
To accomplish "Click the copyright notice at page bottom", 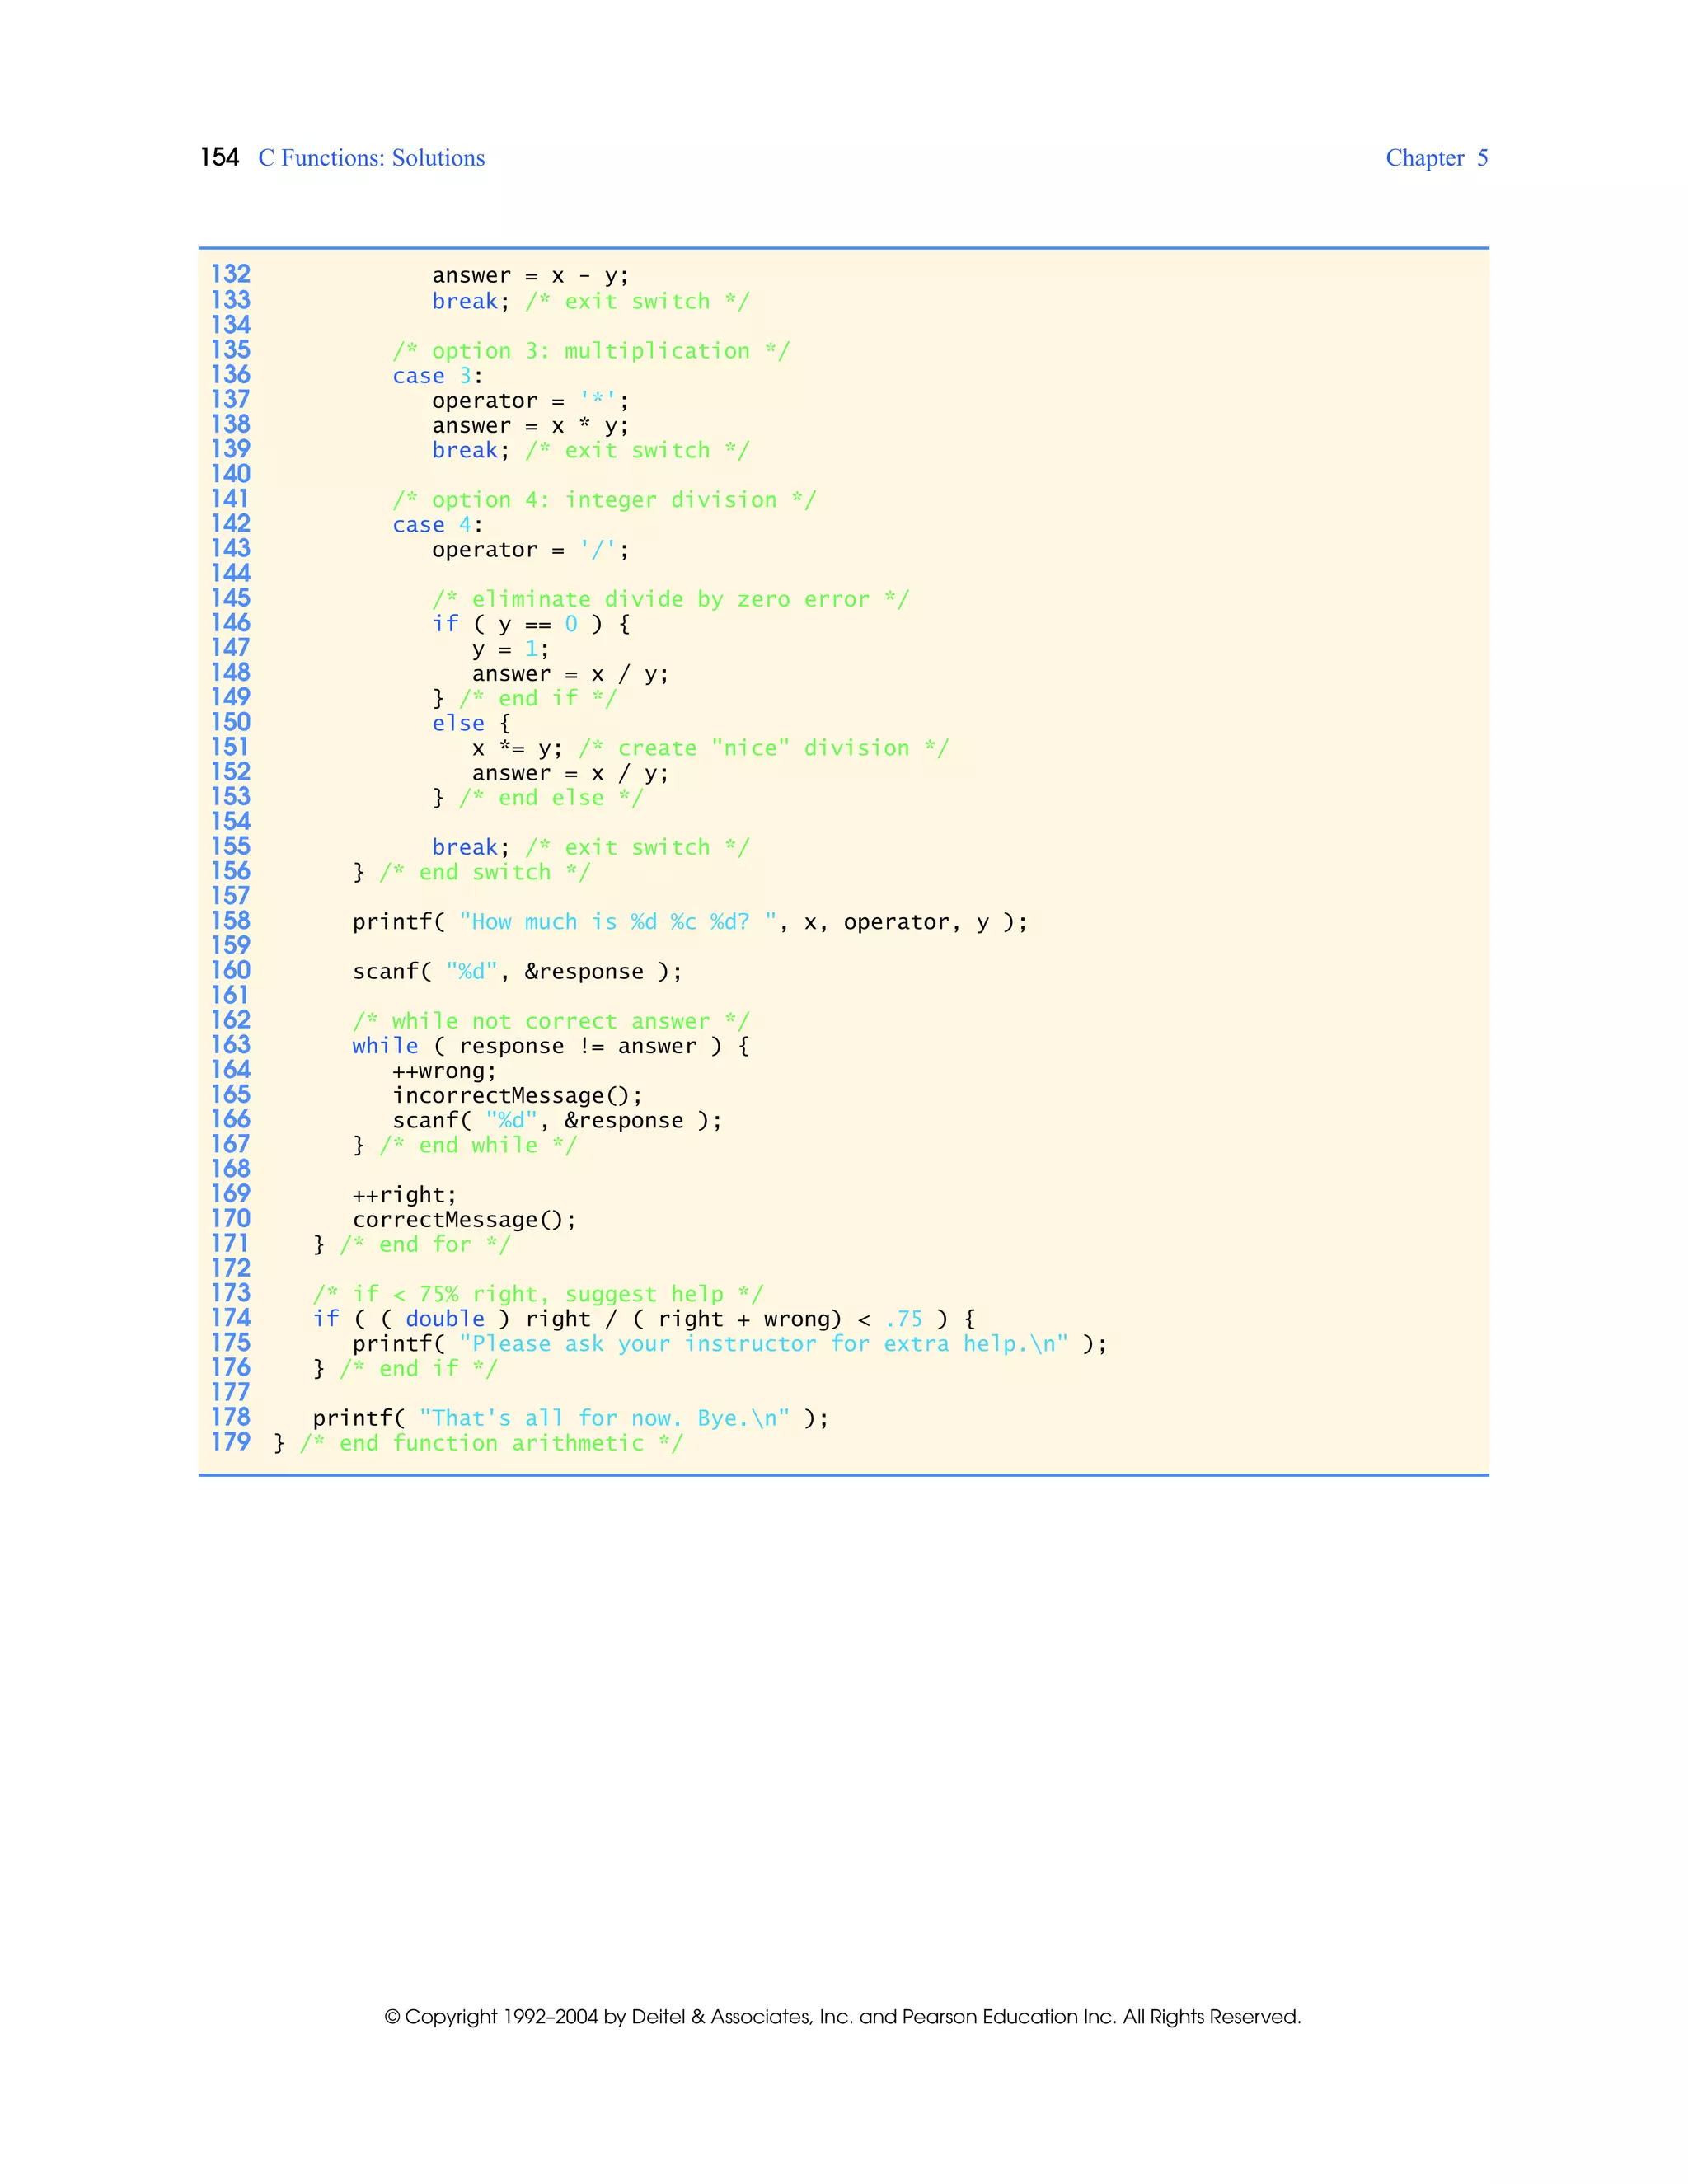I will coord(842,2016).
